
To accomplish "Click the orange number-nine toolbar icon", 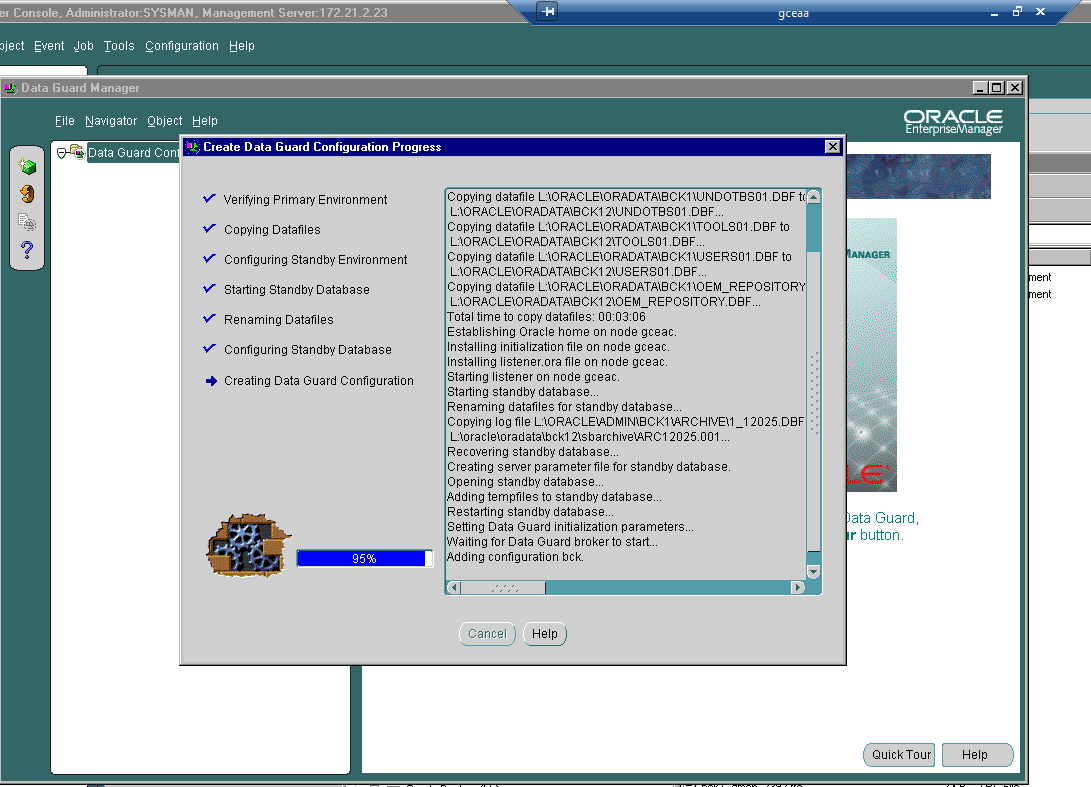I will (27, 194).
